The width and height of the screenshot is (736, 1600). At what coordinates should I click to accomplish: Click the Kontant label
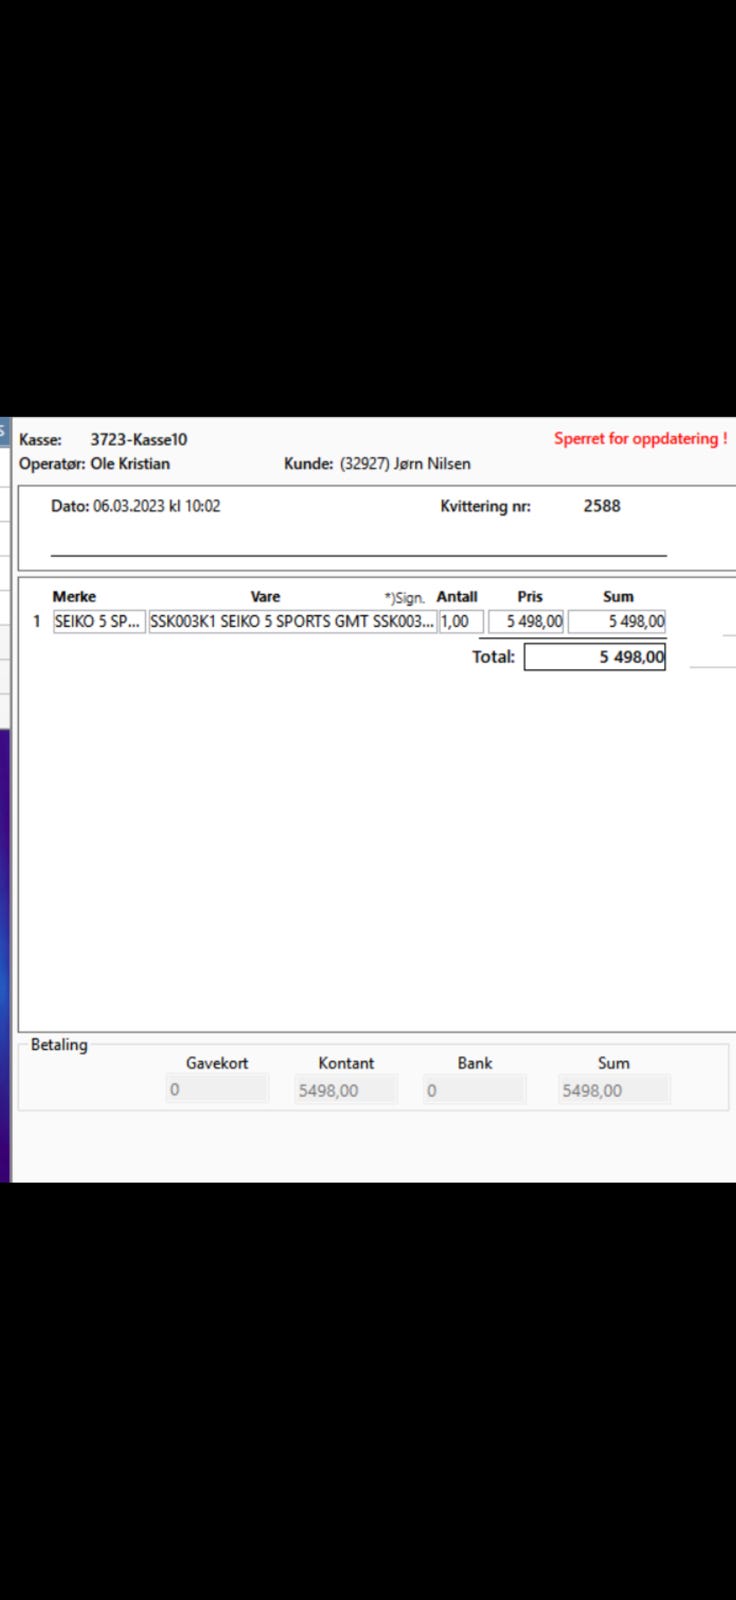point(346,1063)
